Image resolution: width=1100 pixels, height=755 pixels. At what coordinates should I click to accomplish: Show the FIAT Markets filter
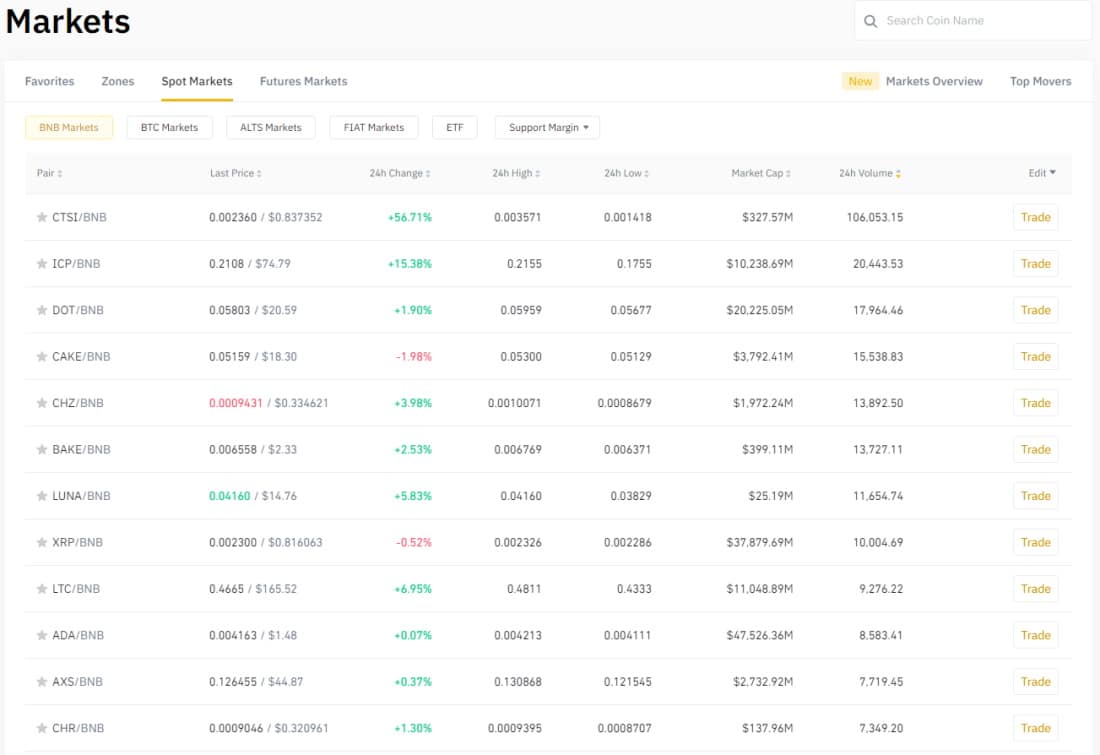374,128
